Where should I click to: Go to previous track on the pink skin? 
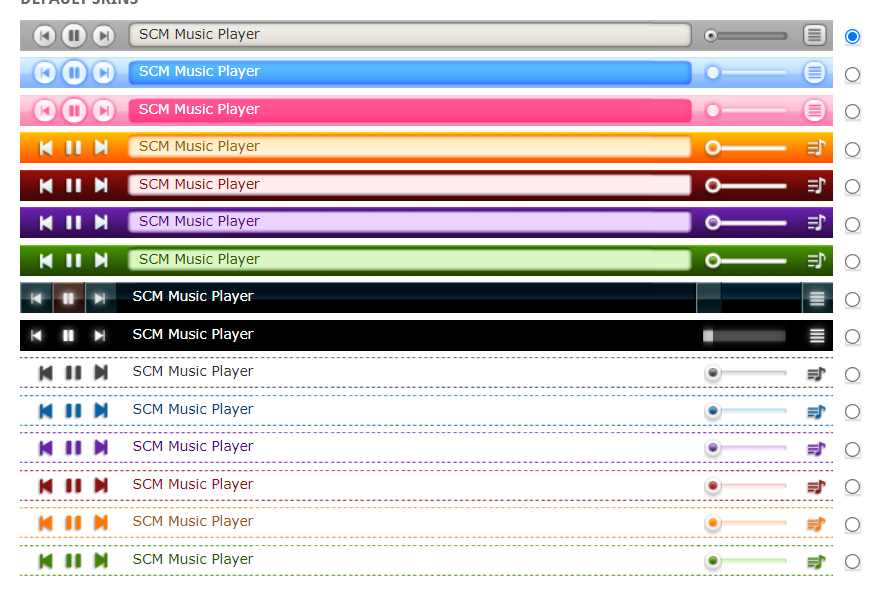pos(43,110)
